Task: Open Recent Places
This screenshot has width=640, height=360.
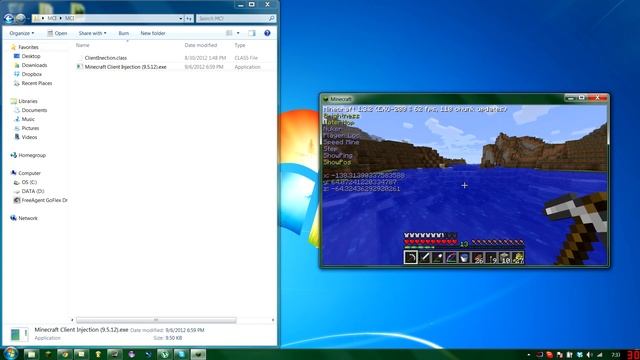Action: (x=37, y=83)
